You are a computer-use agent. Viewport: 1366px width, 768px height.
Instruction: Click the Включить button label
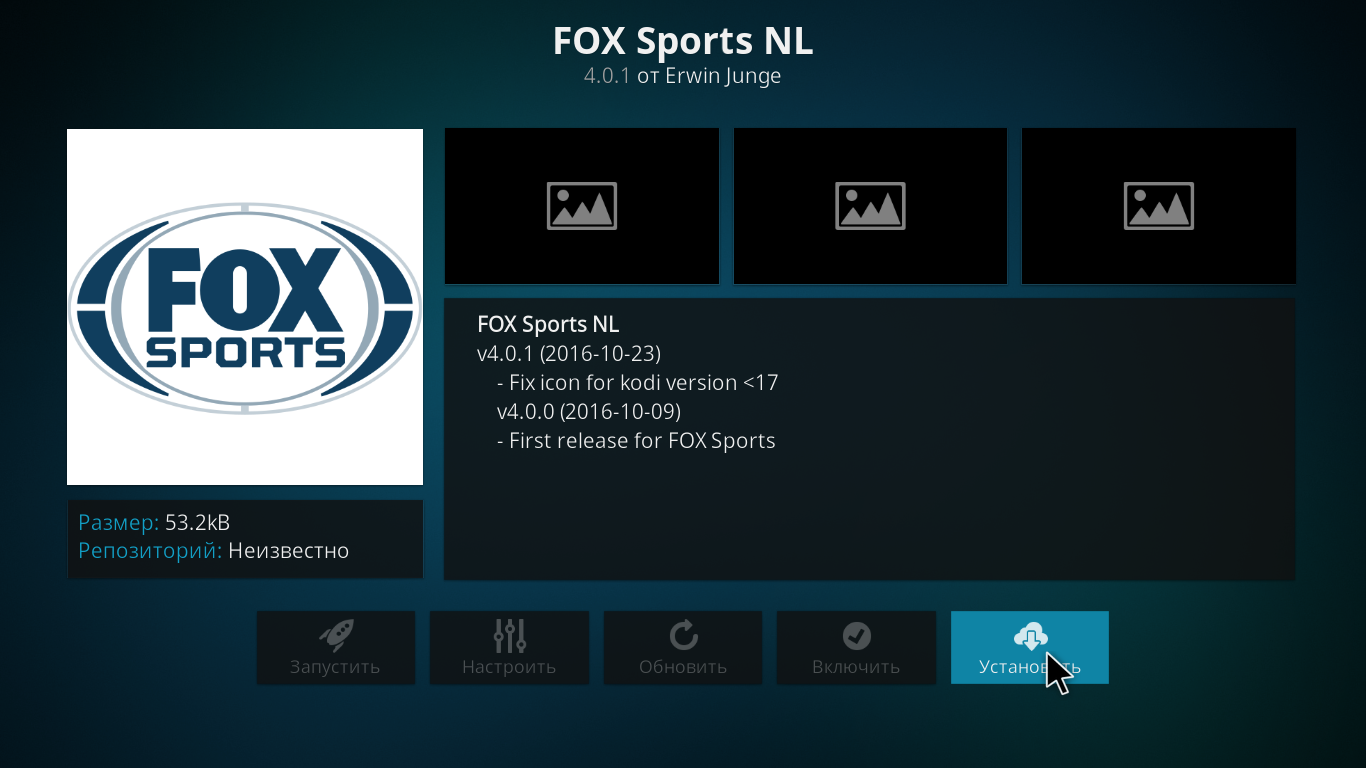856,667
